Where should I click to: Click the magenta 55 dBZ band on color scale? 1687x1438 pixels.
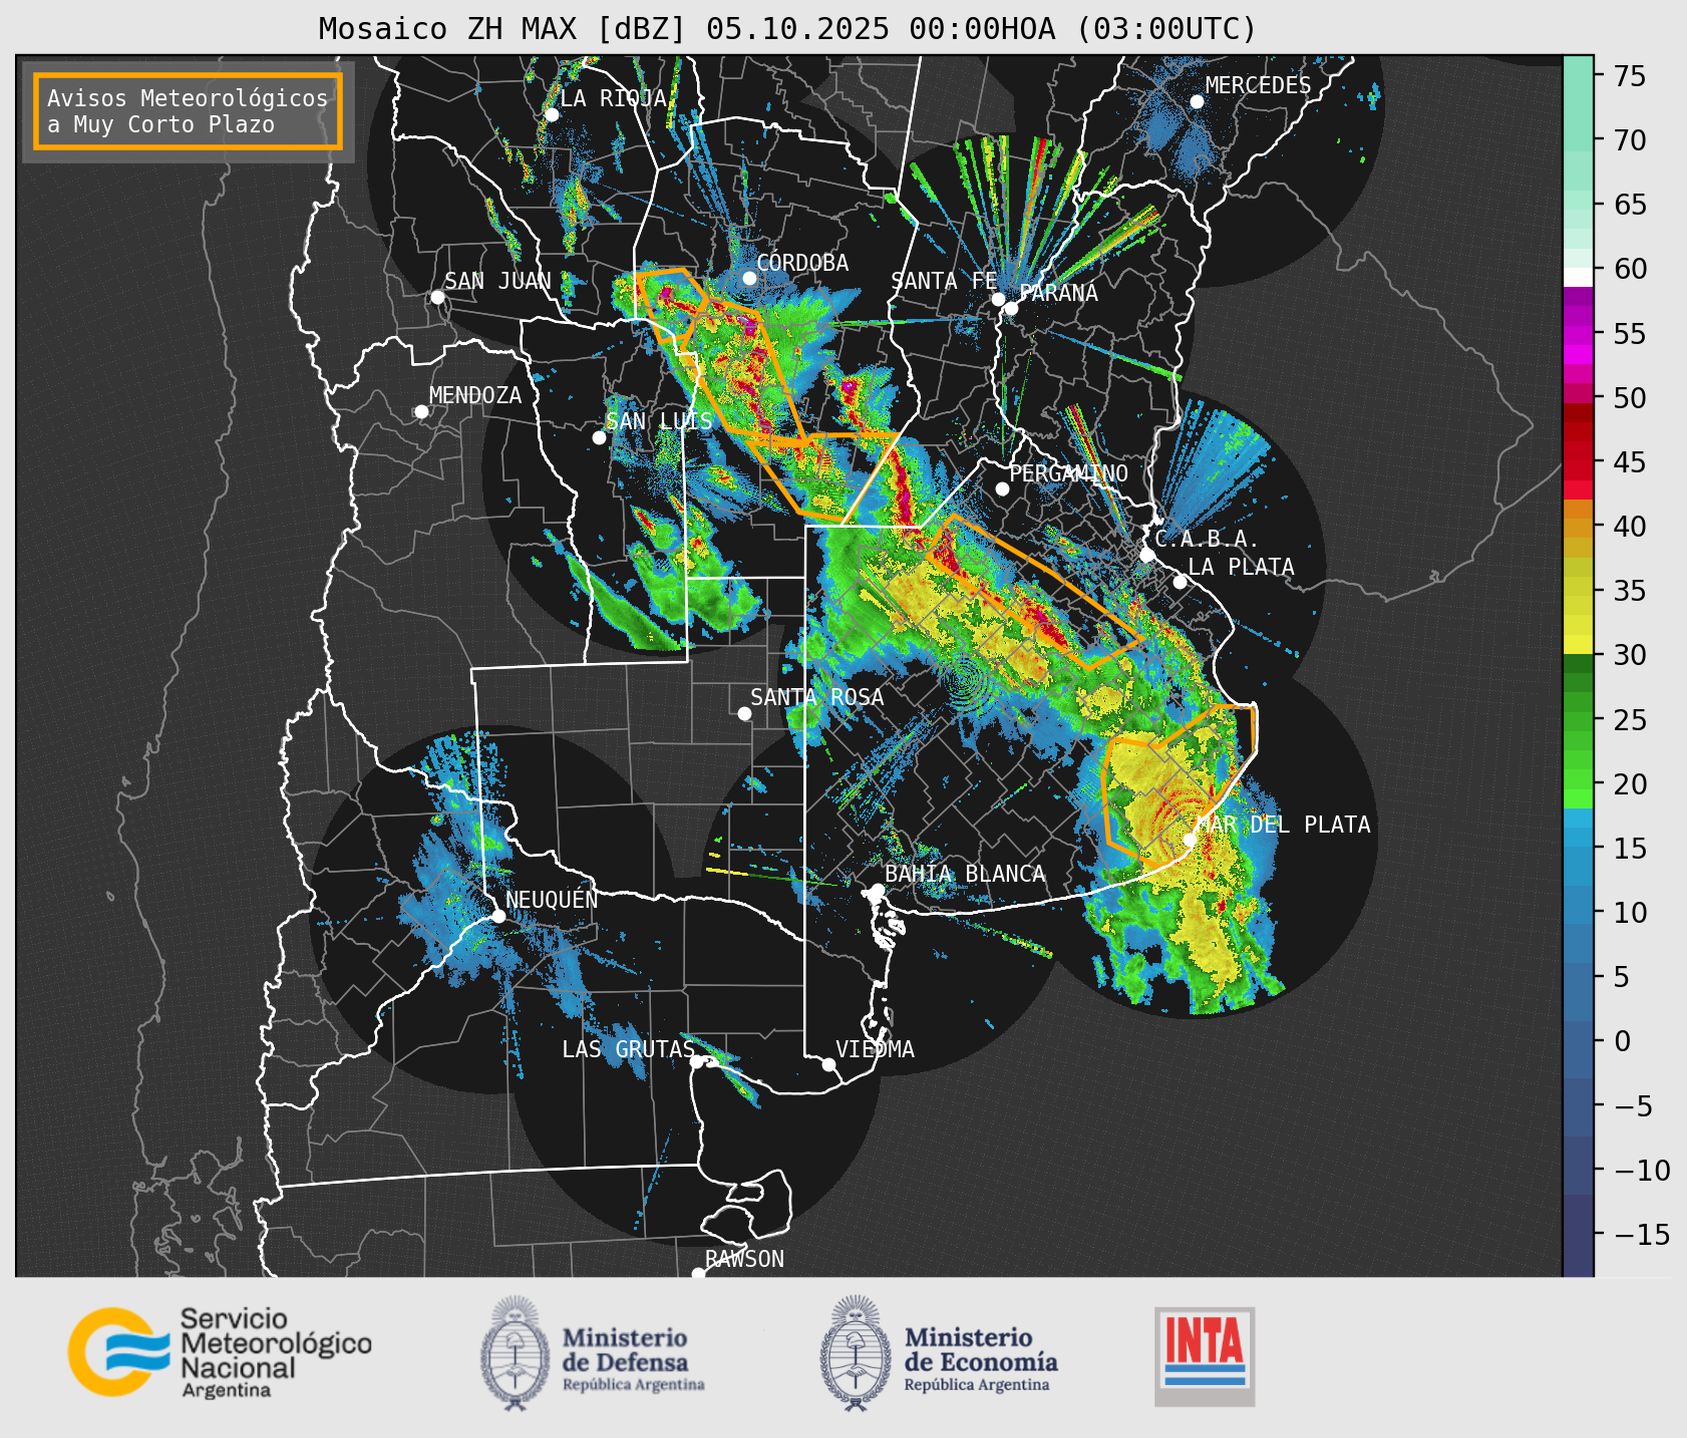(x=1578, y=334)
